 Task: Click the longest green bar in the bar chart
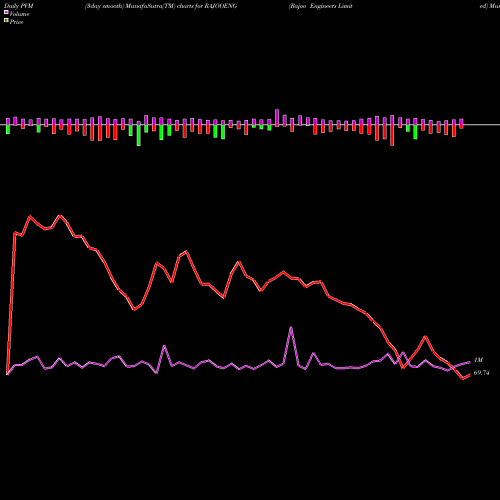click(139, 135)
